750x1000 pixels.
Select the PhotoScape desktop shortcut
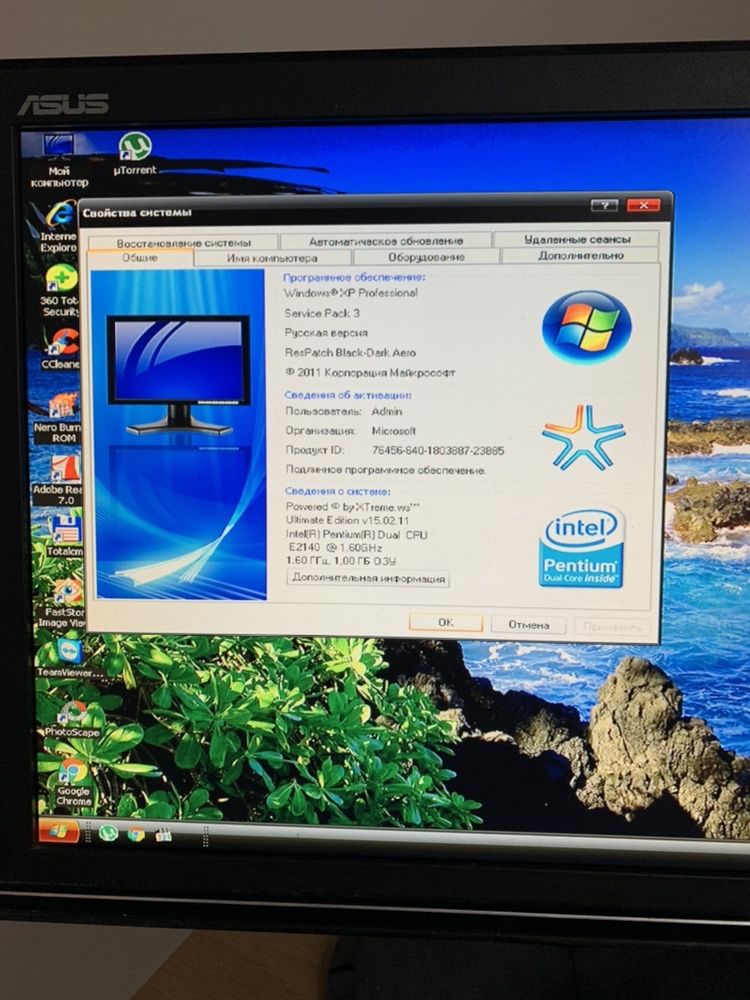click(x=72, y=718)
